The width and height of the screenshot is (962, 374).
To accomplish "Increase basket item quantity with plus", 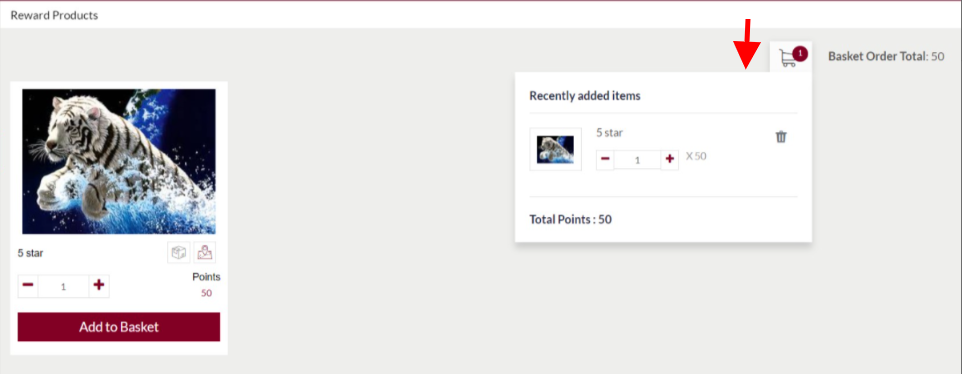I will [x=669, y=159].
